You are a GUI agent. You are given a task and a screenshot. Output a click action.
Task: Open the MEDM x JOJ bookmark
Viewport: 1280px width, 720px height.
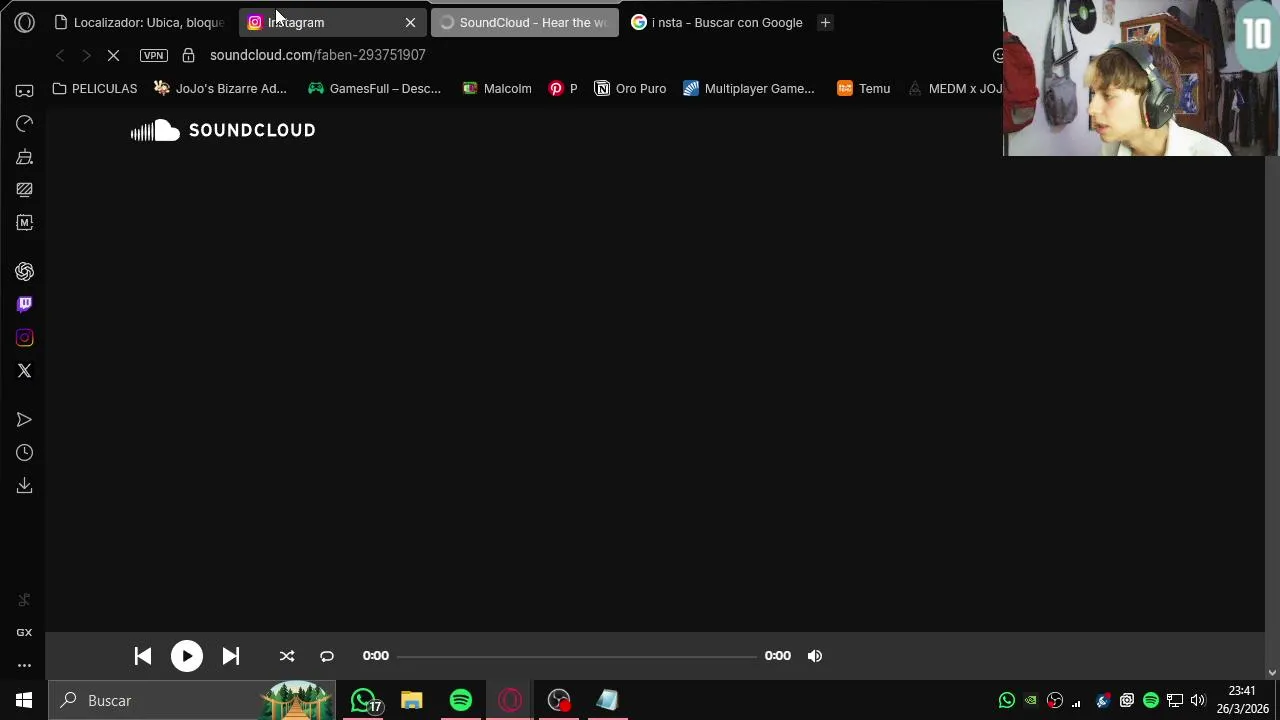pos(954,88)
